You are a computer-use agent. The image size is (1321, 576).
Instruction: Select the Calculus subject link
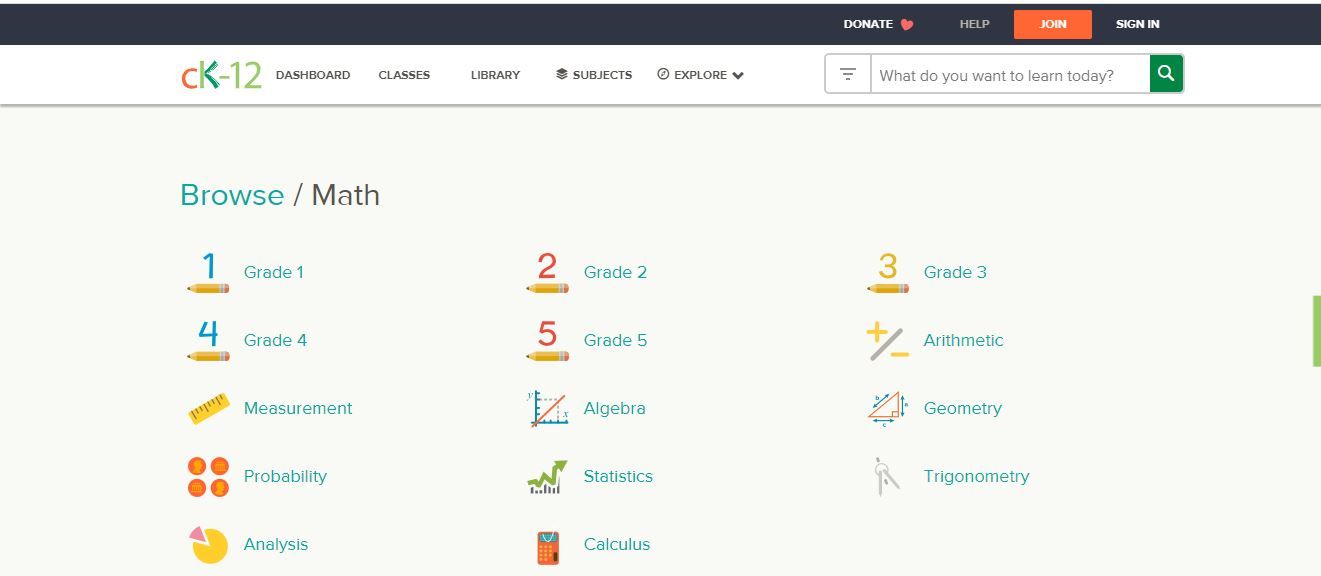coord(617,544)
